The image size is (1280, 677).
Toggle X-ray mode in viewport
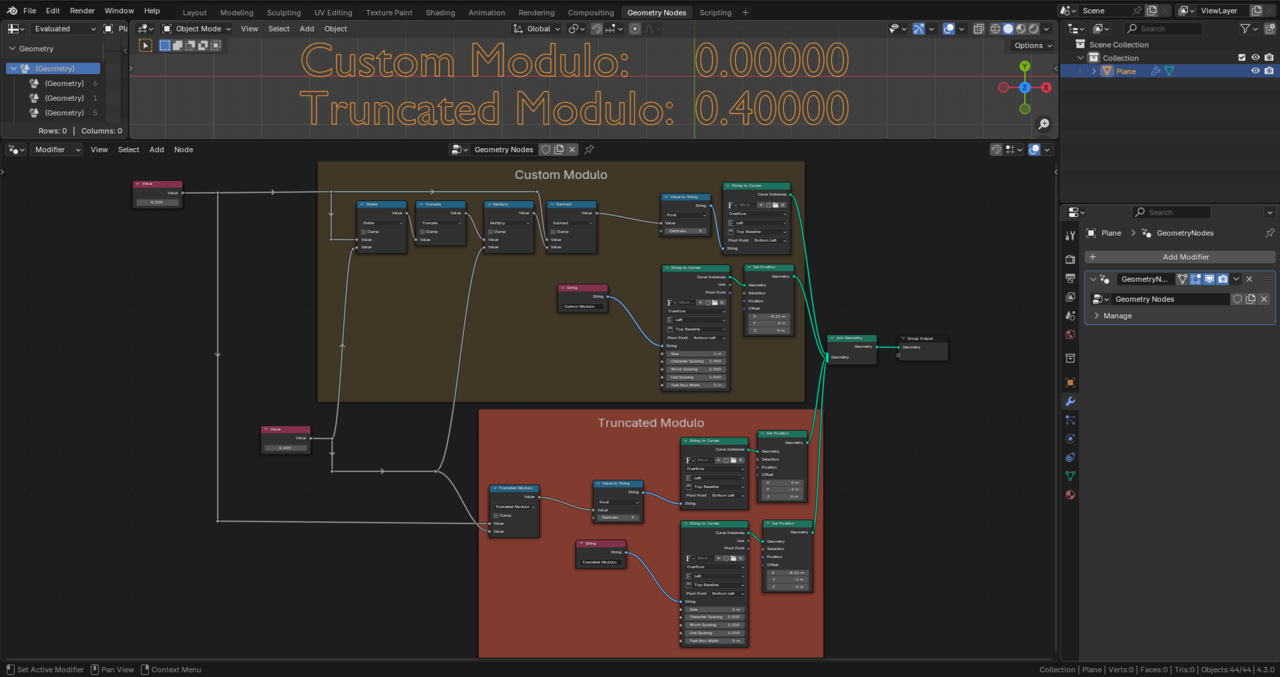[977, 29]
